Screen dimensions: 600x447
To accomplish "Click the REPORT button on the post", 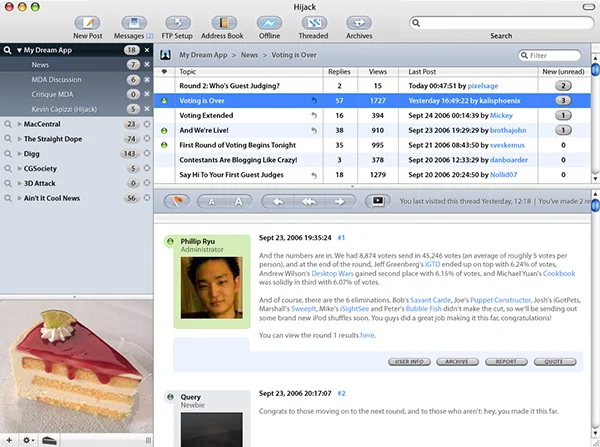I will coord(506,362).
